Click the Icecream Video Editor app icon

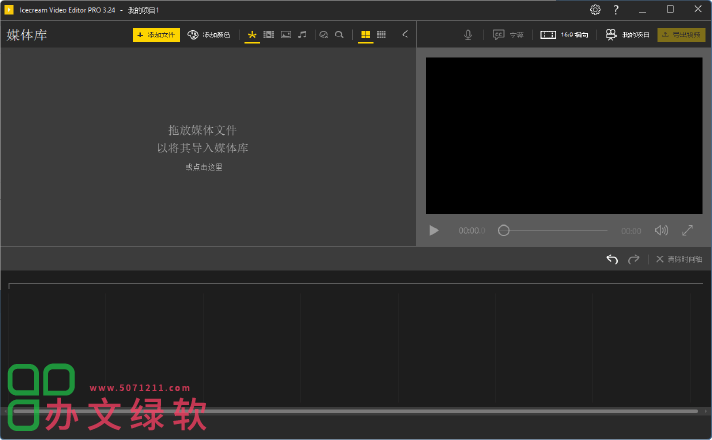click(x=9, y=10)
